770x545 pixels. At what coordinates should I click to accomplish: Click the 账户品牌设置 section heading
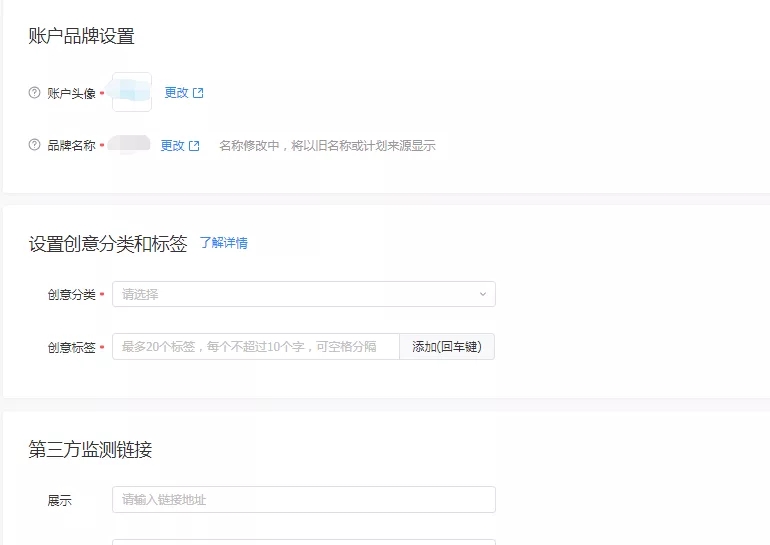point(81,37)
